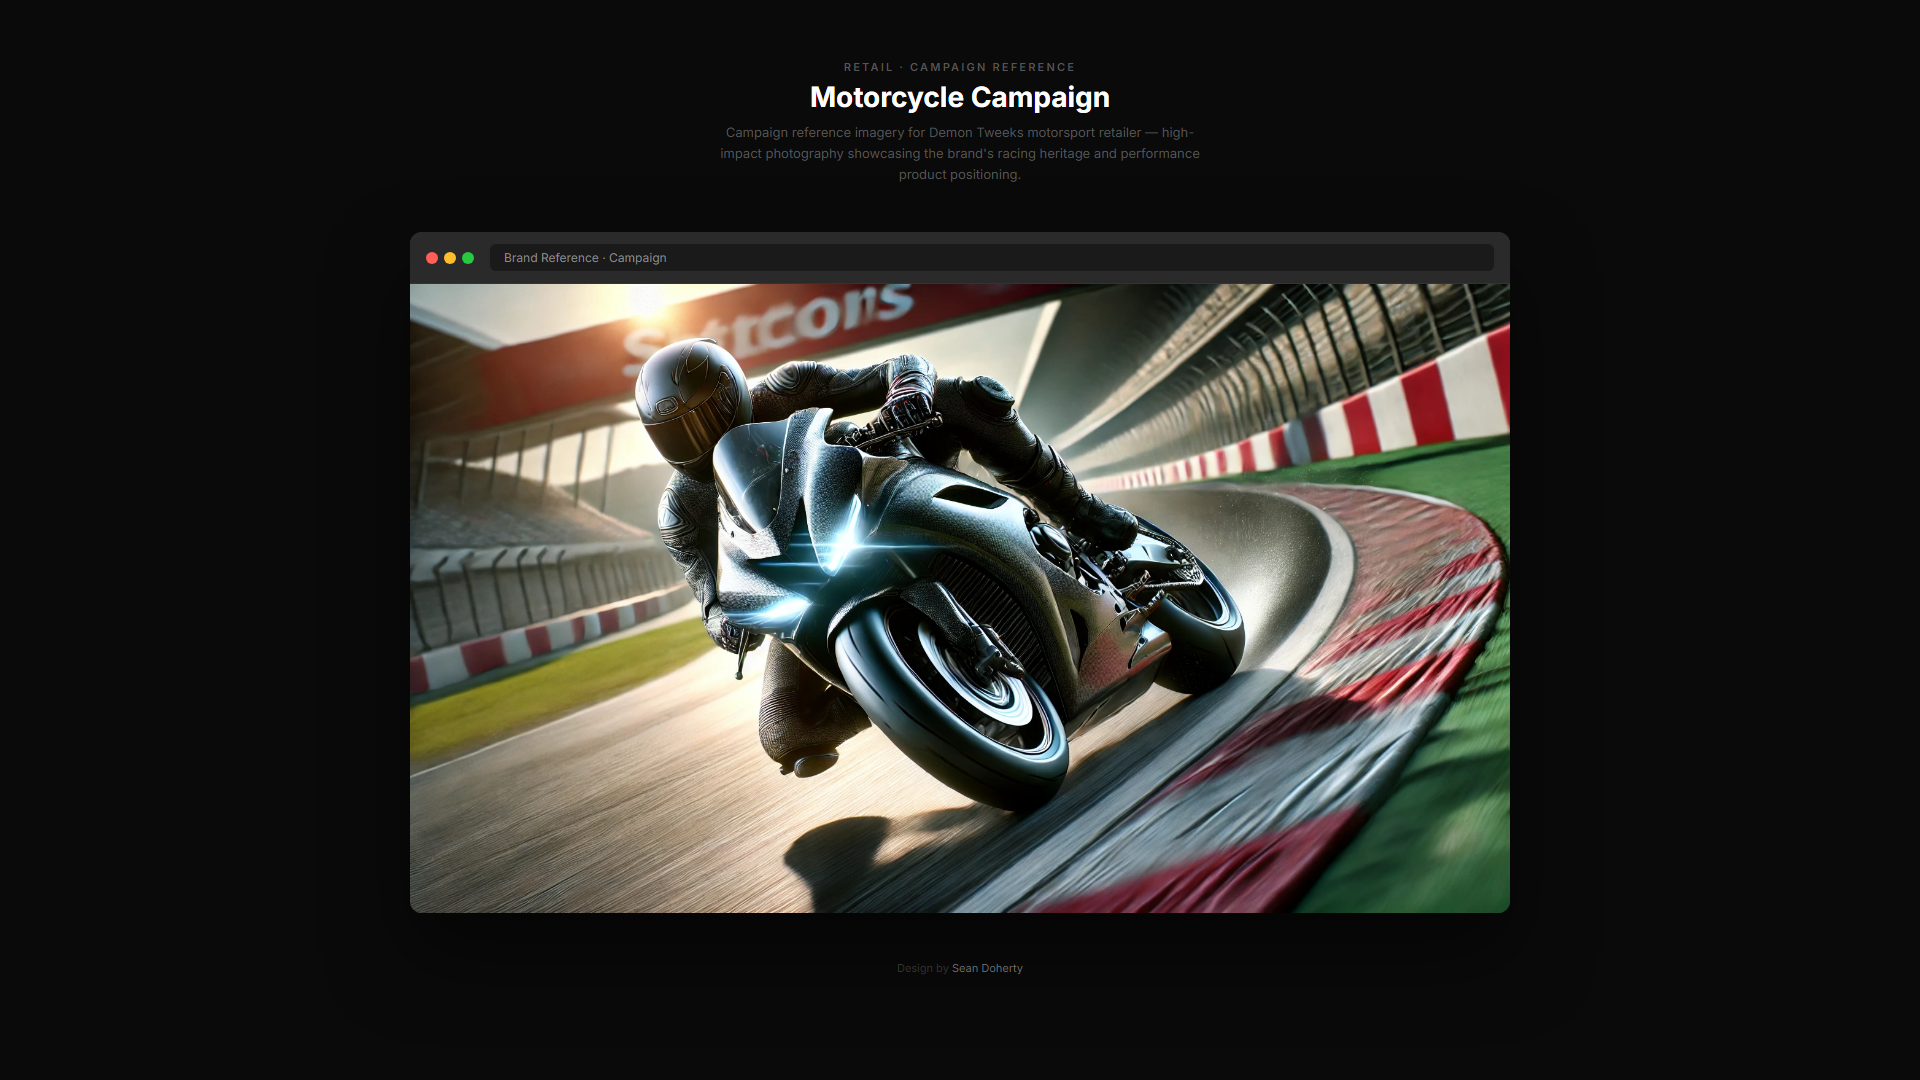The width and height of the screenshot is (1920, 1080).
Task: Click the red dot in window header
Action: pyautogui.click(x=432, y=258)
